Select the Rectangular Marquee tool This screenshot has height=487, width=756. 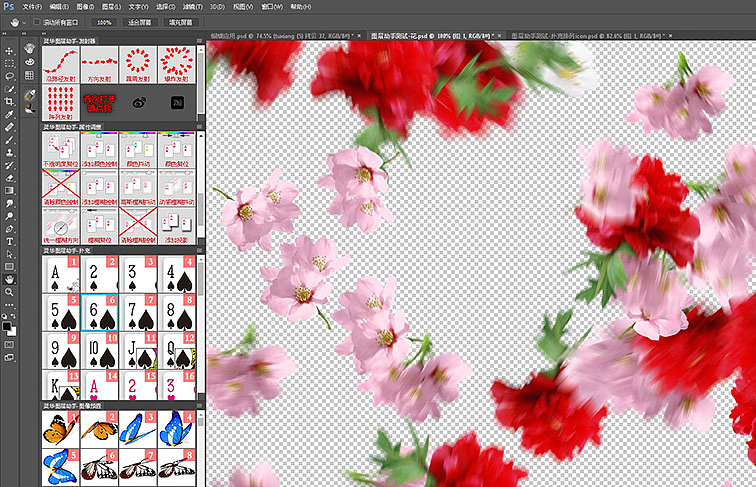click(9, 64)
